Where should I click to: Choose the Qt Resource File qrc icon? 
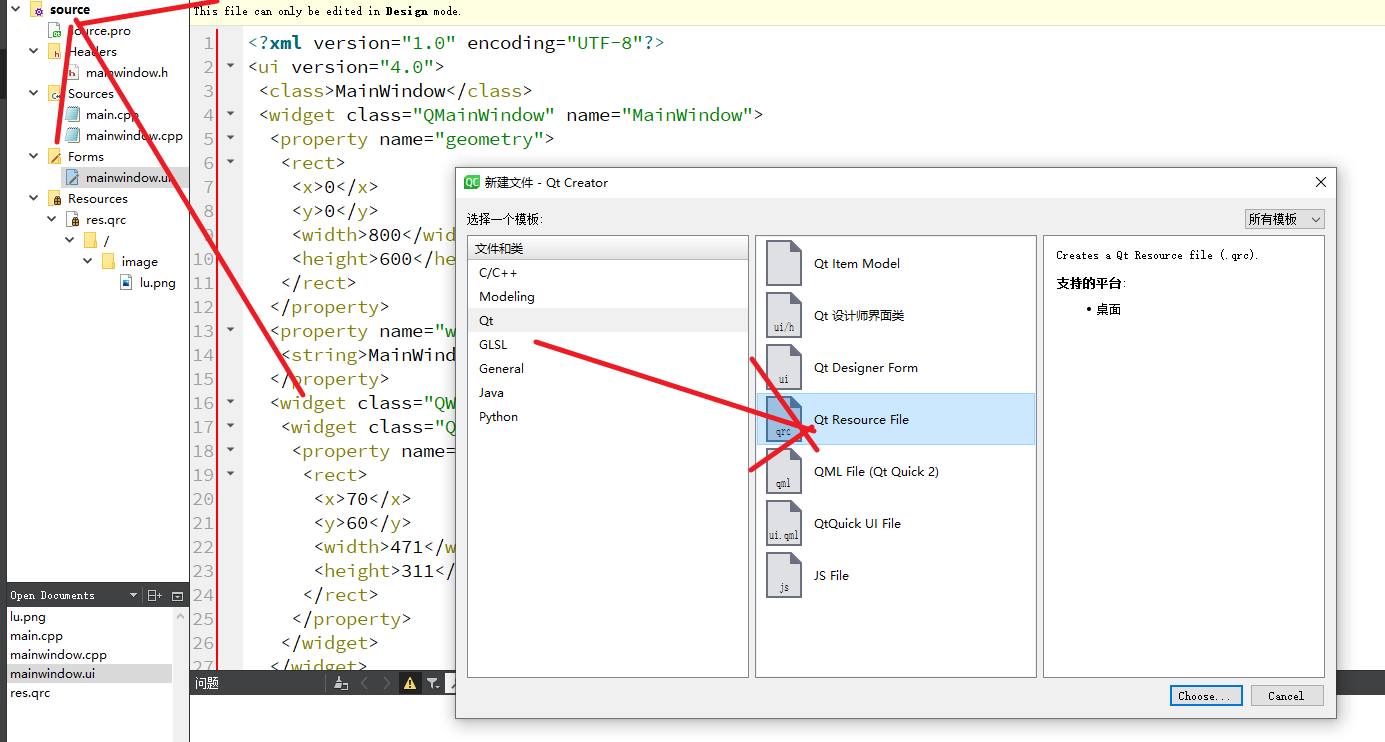coord(784,419)
